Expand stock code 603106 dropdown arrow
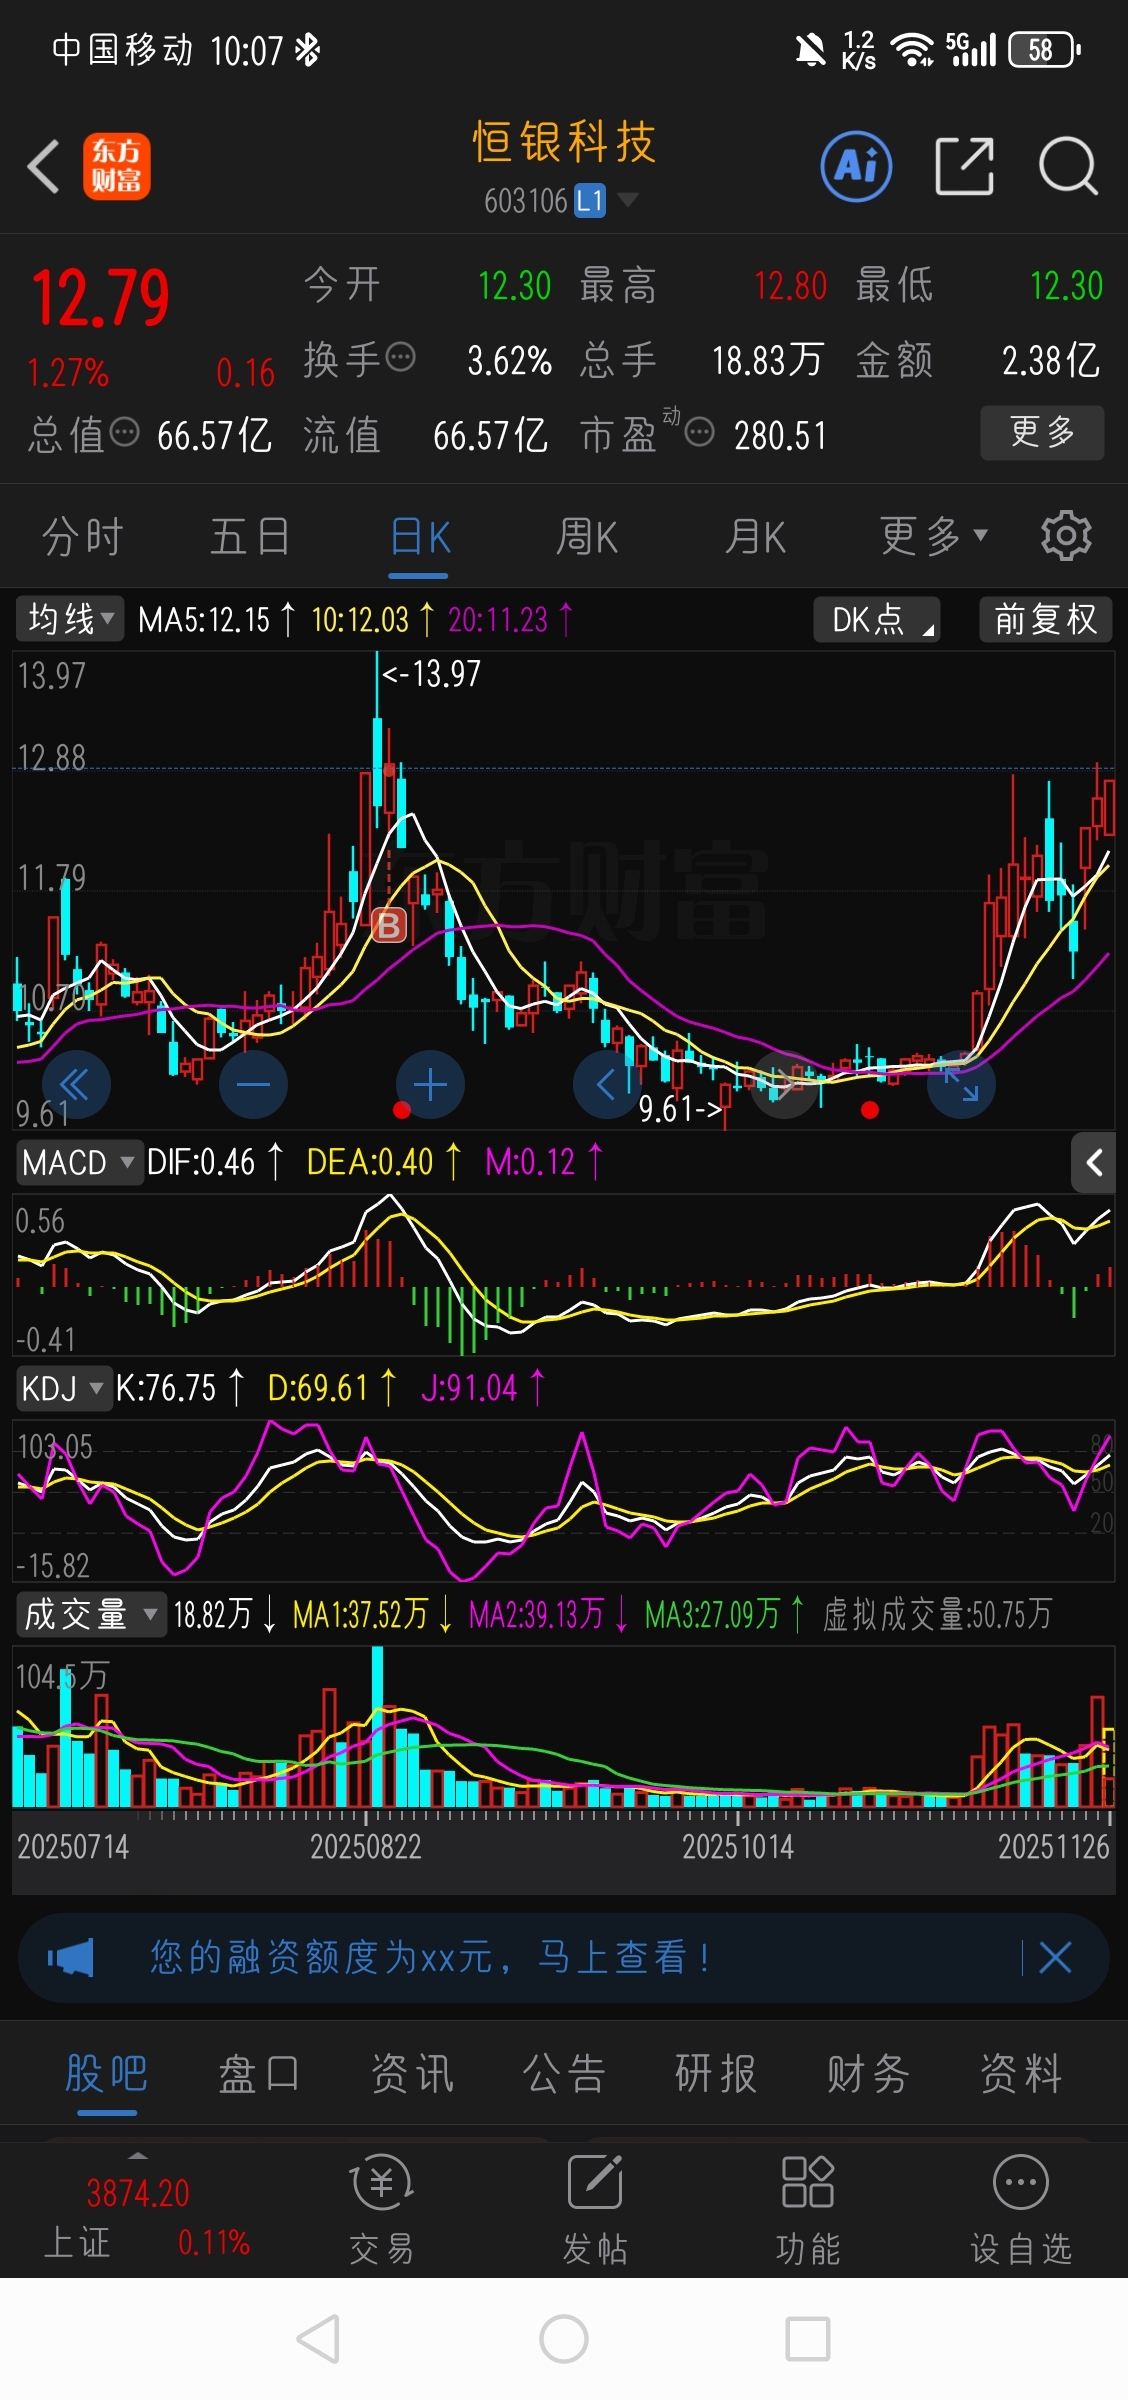This screenshot has height=2400, width=1128. [x=628, y=200]
